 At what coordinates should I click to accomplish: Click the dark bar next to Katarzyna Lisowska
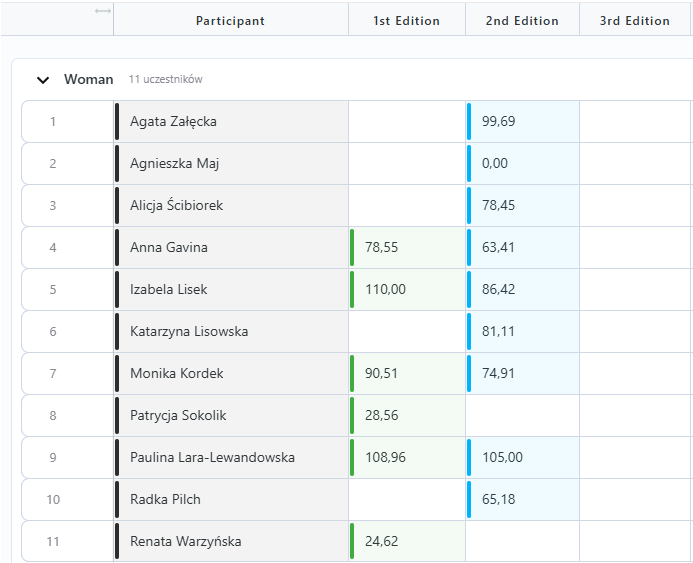point(117,331)
